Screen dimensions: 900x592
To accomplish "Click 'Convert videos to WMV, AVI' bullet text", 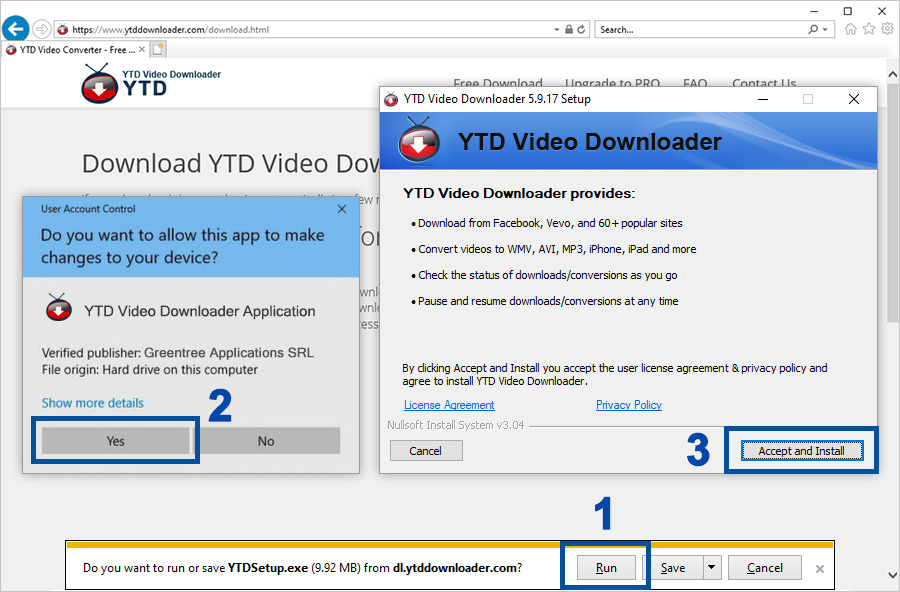I will (x=557, y=249).
